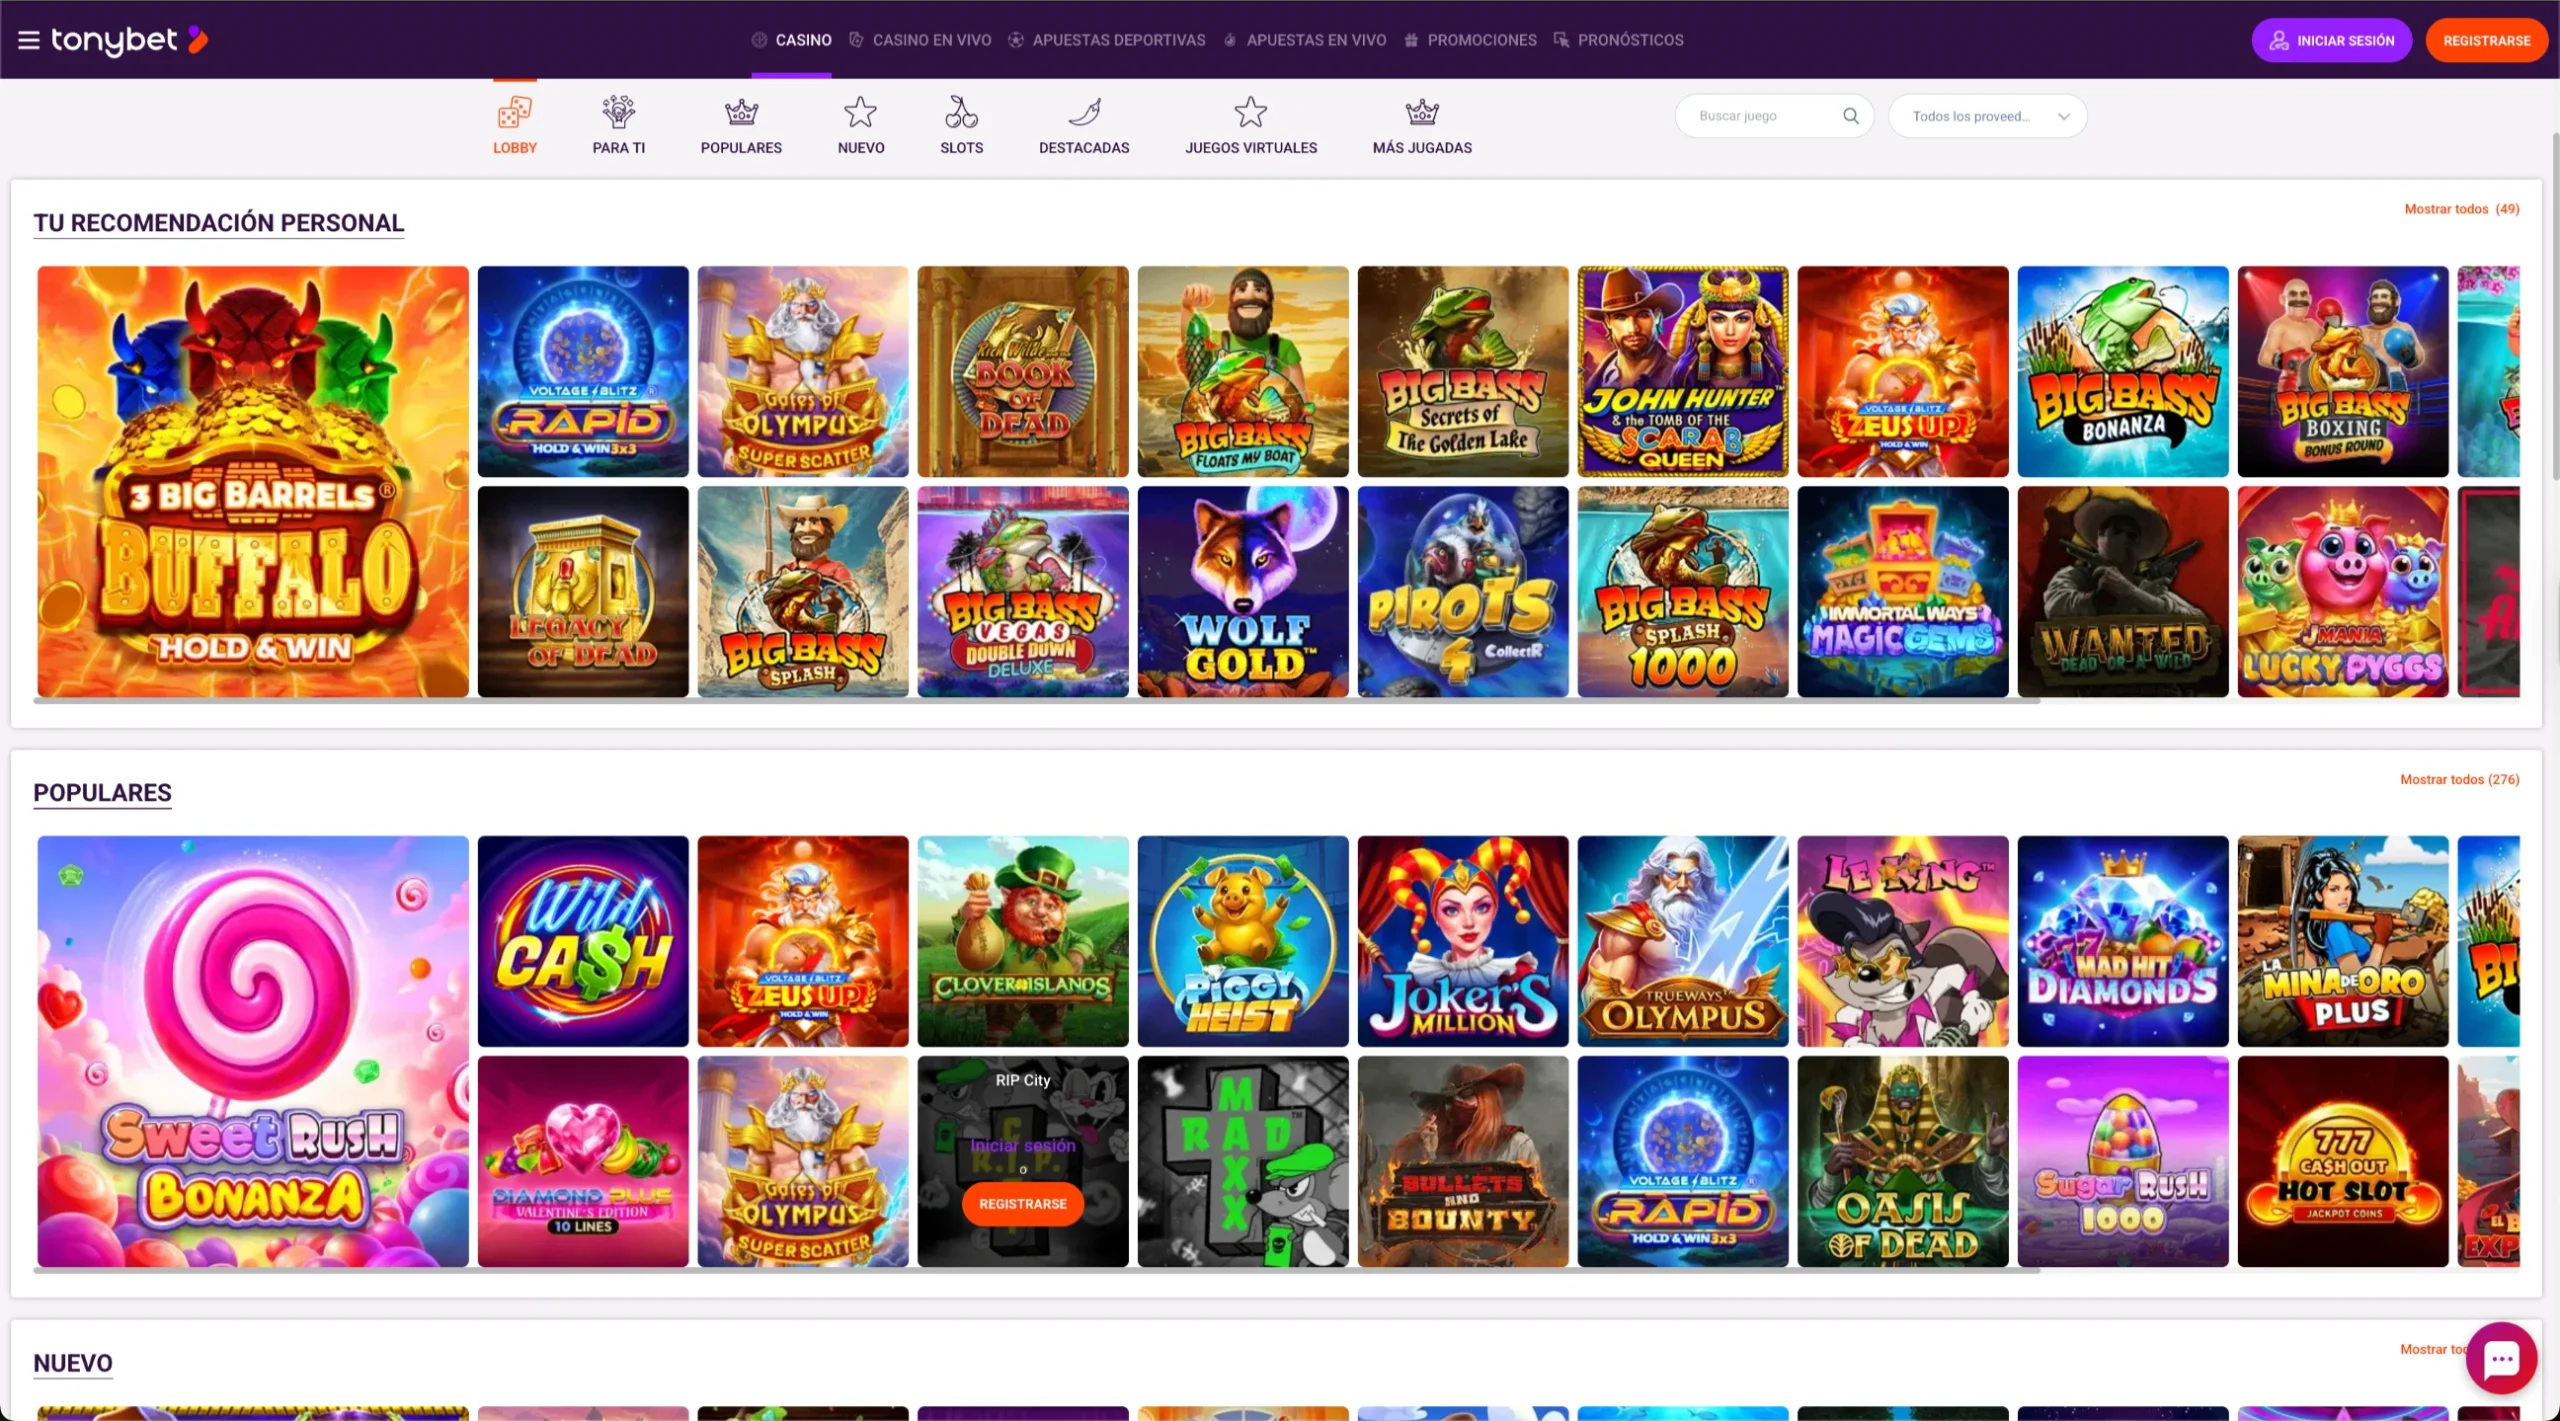Viewport: 2560px width, 1421px height.
Task: Open the hamburger navigation menu
Action: click(x=29, y=39)
